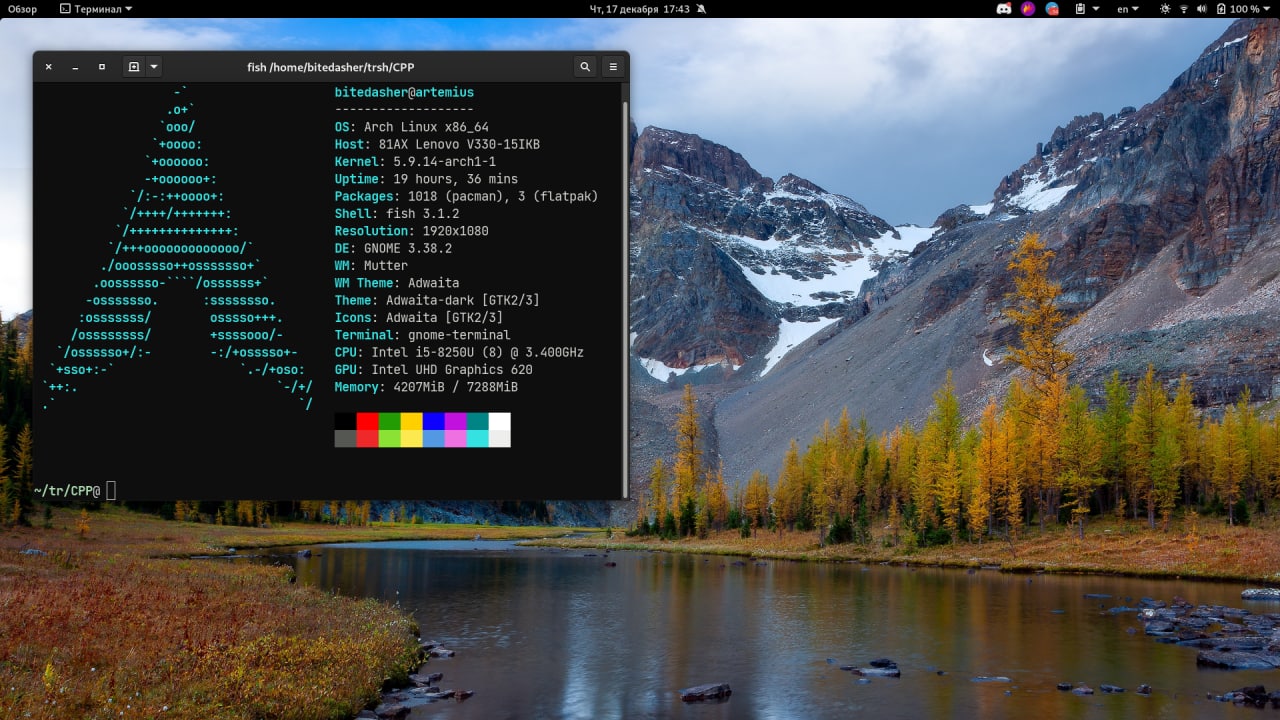Expand the new tab dropdown arrow
This screenshot has height=720, width=1280.
pos(154,67)
